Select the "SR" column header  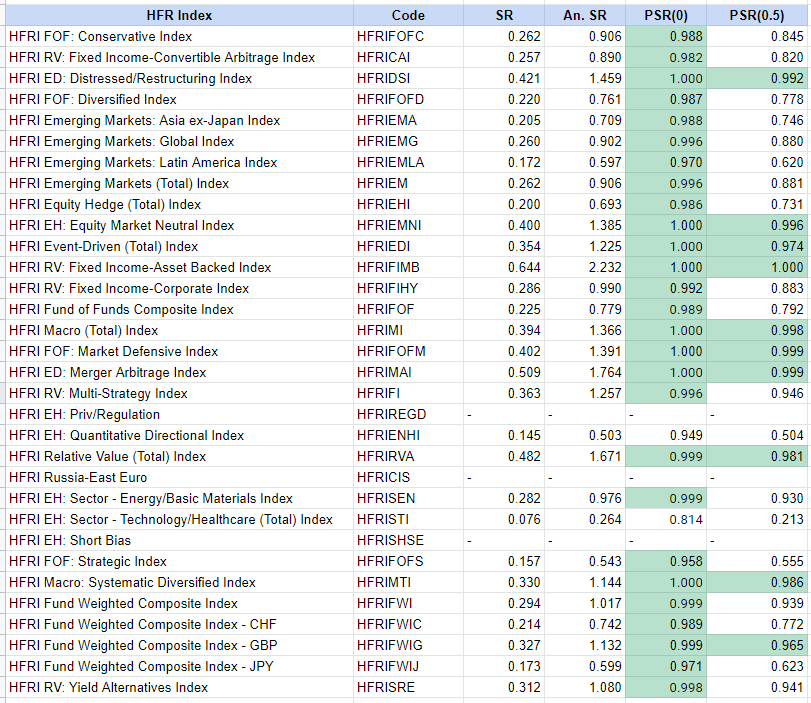(x=504, y=16)
